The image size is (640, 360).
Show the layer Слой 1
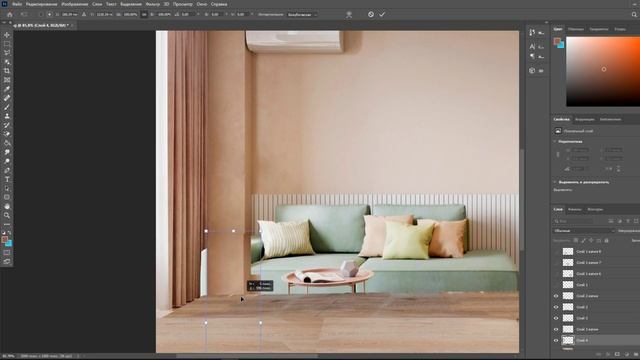click(556, 285)
